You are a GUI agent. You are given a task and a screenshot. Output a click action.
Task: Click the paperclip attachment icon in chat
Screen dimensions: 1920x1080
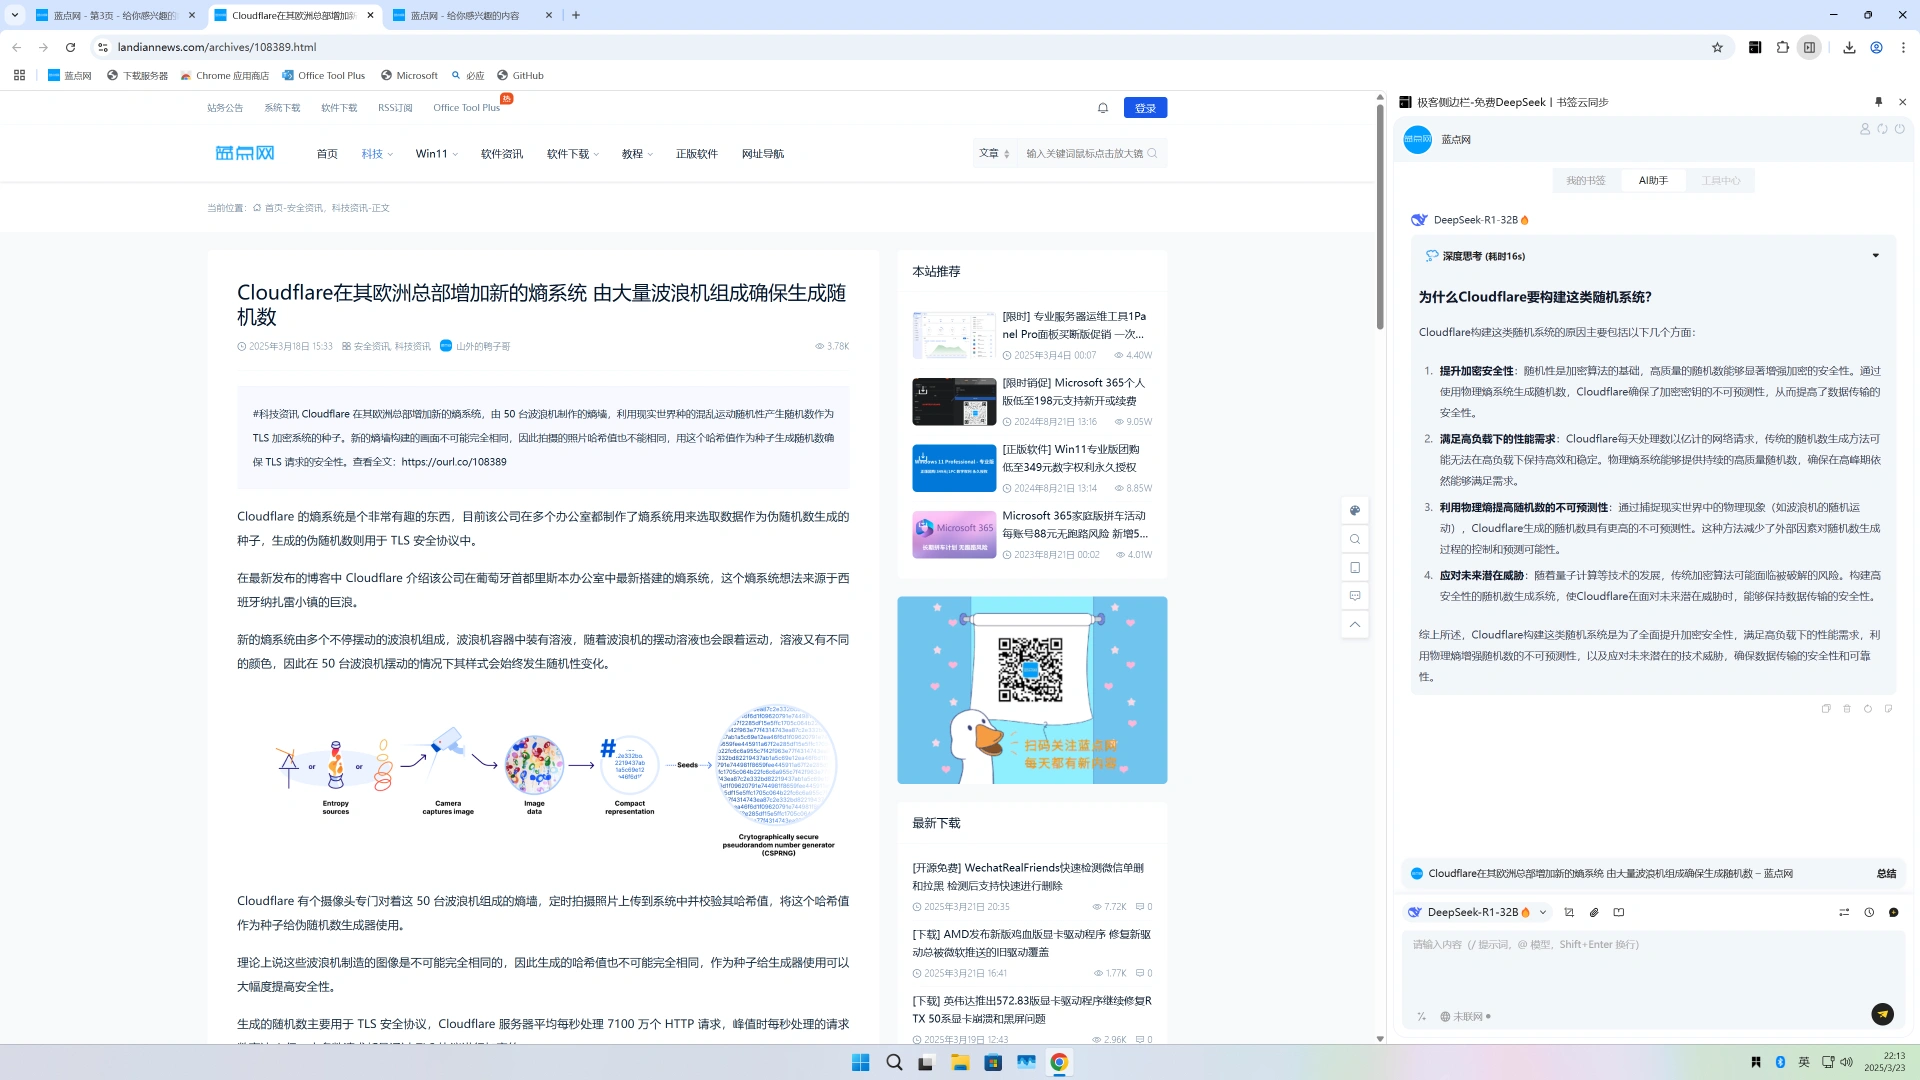point(1594,912)
